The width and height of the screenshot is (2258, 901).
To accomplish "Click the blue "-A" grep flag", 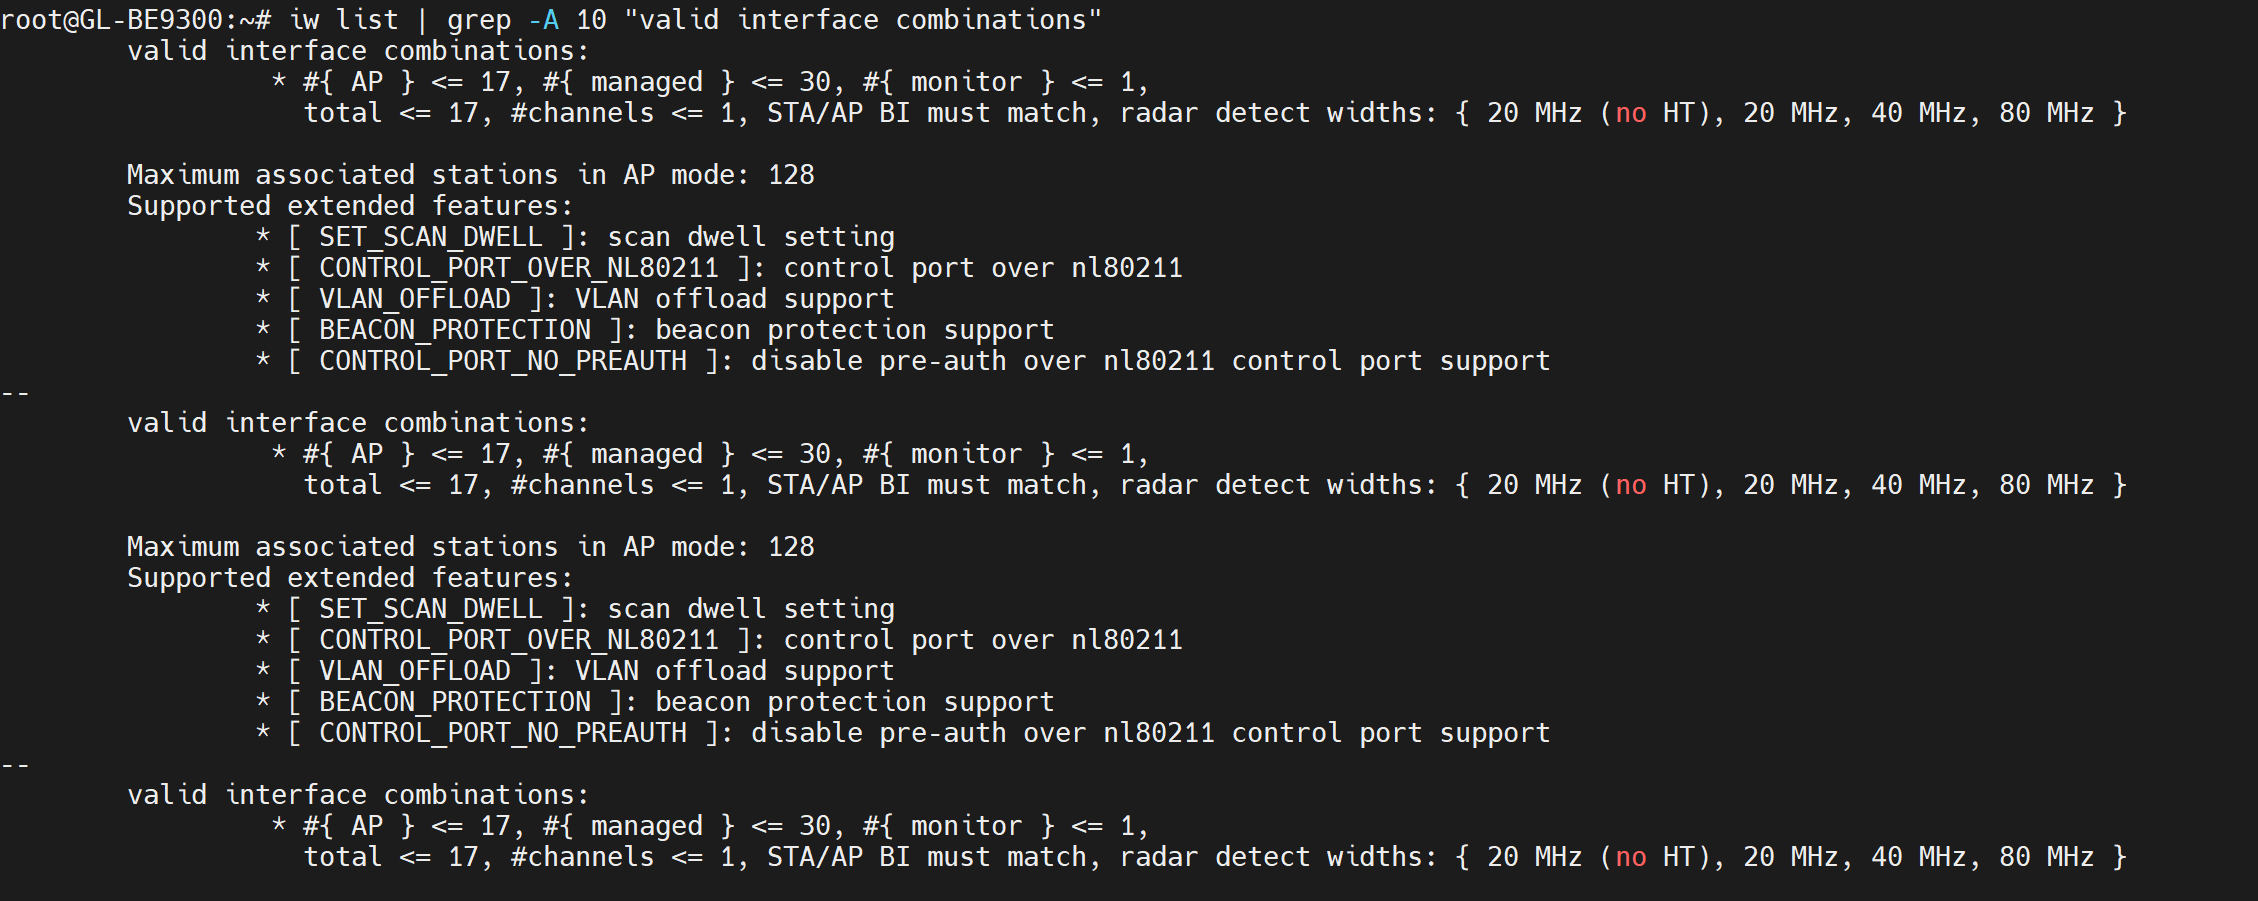I will 543,20.
